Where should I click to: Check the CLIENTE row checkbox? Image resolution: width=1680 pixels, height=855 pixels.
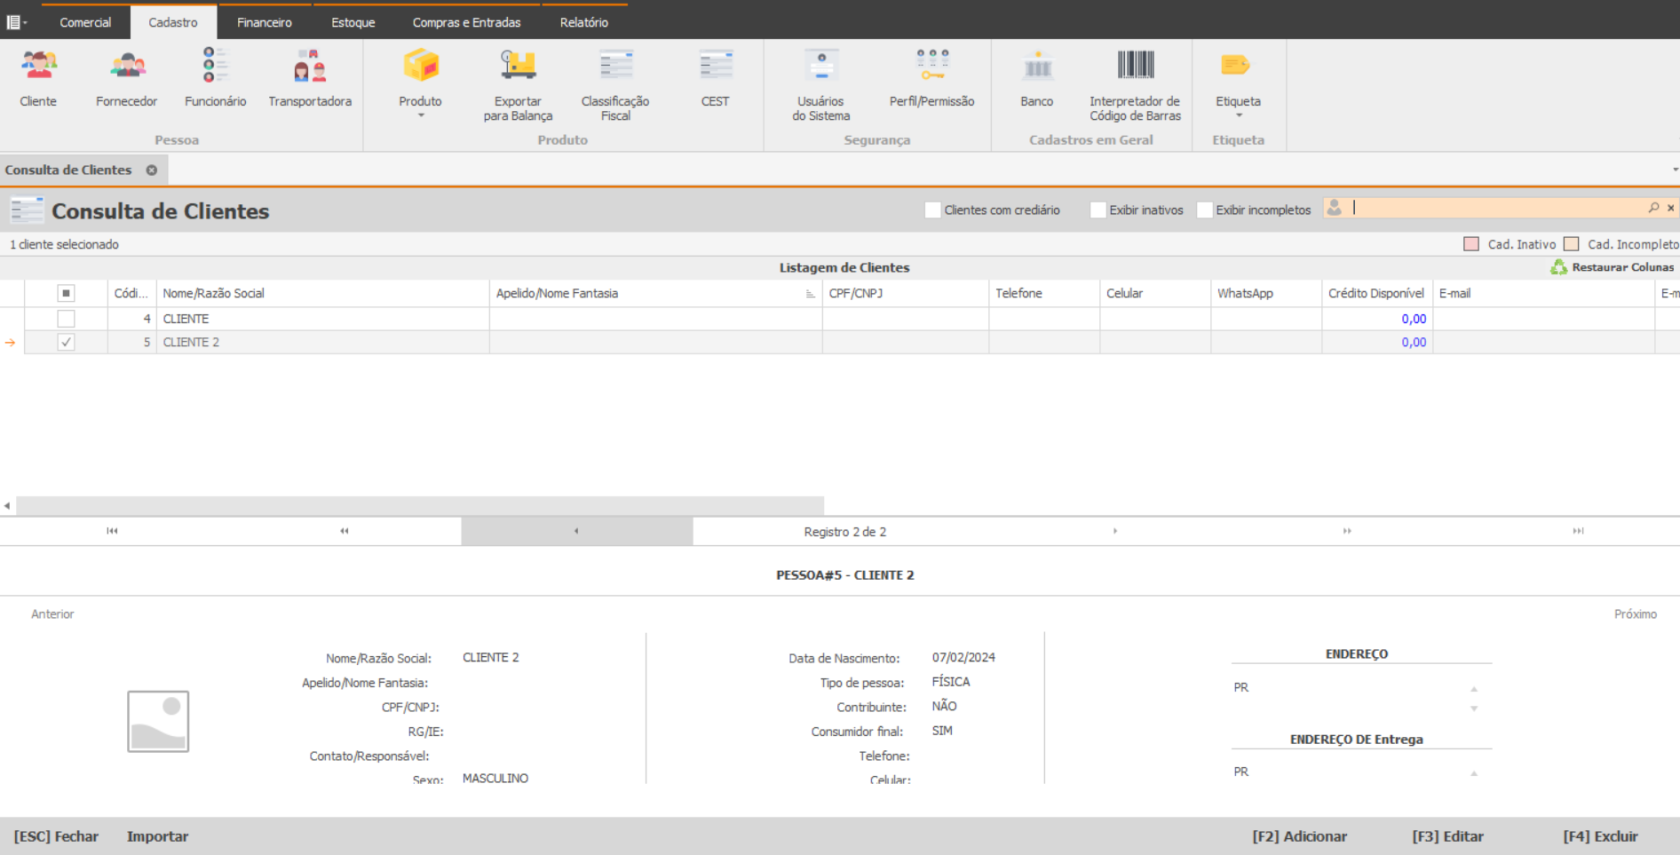click(66, 319)
